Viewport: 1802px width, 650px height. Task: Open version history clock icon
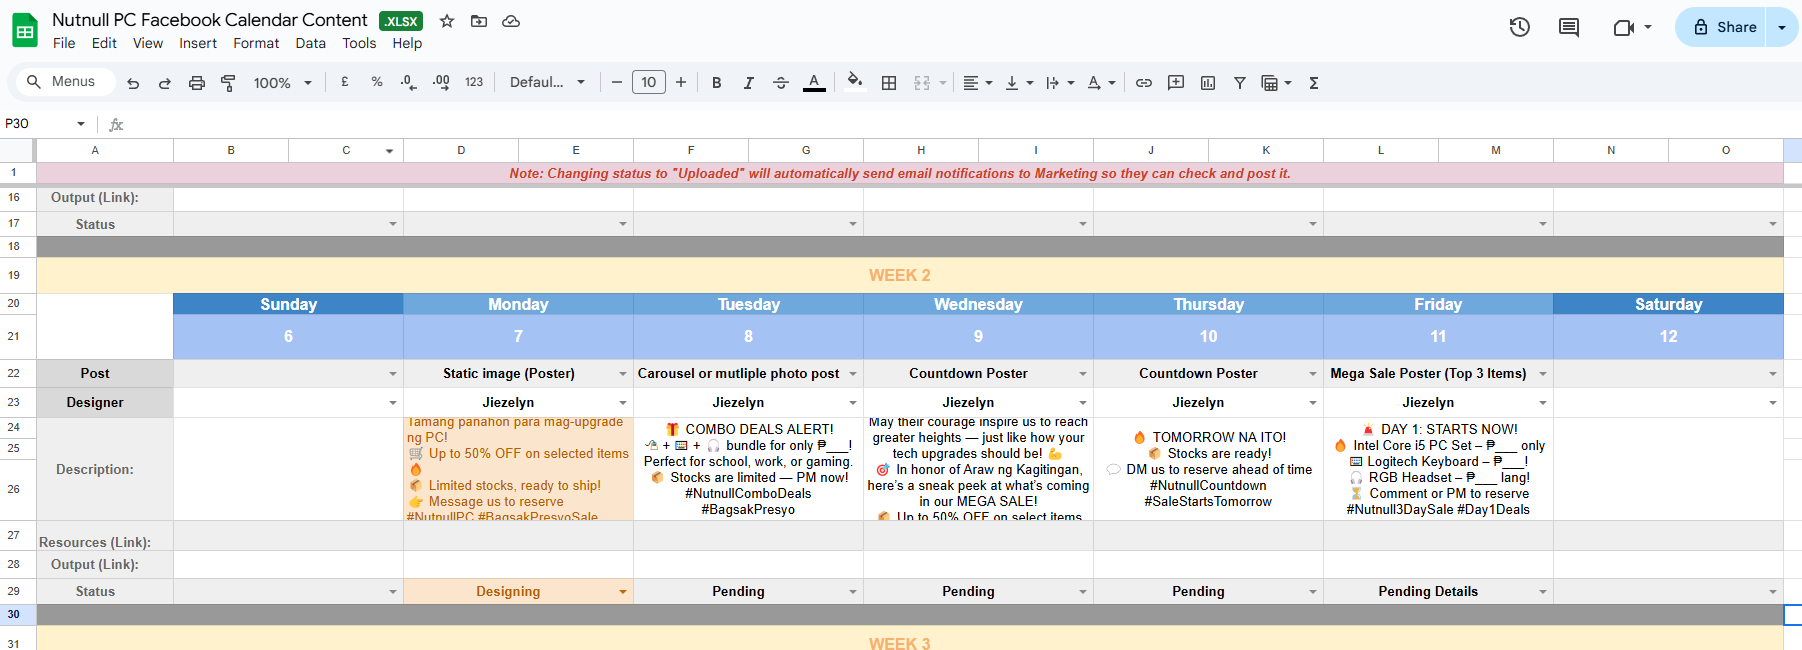tap(1520, 27)
